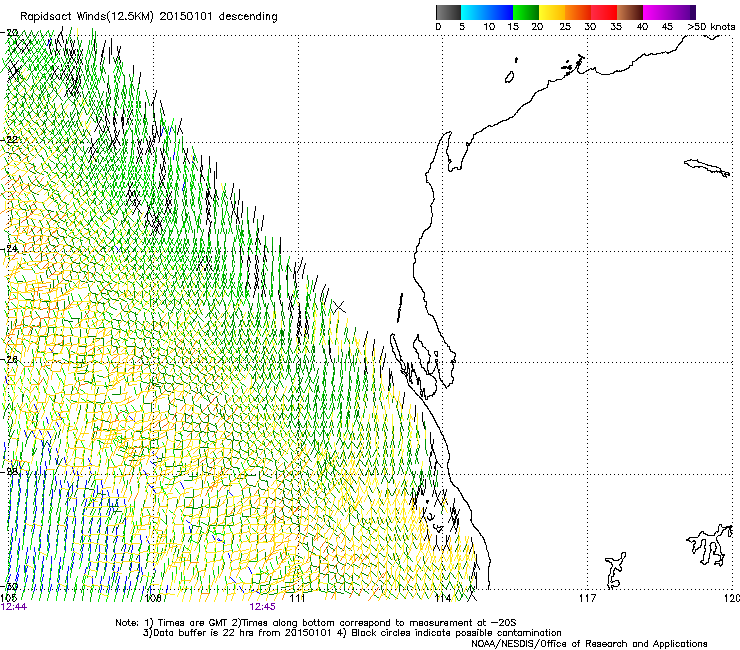Click the 'Times are GMT' note line
The height and width of the screenshot is (650, 740).
tap(316, 623)
